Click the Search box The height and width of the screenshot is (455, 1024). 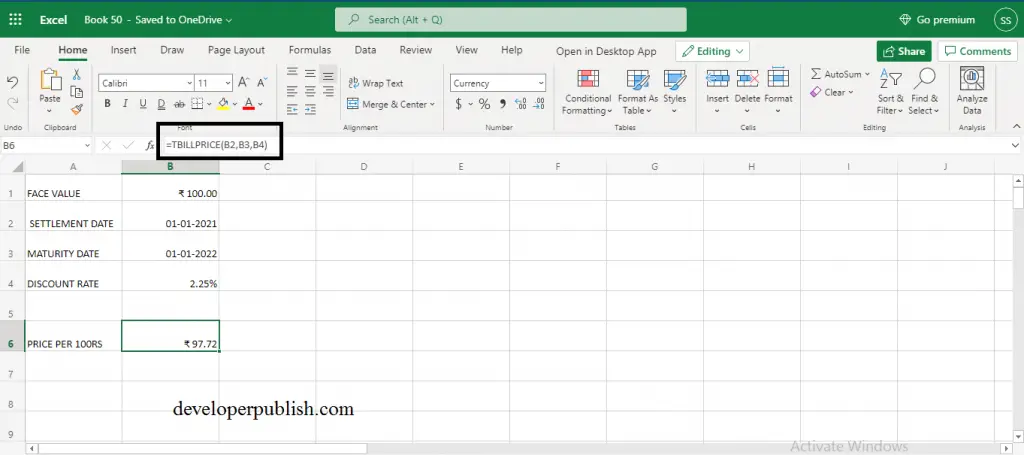(x=511, y=20)
